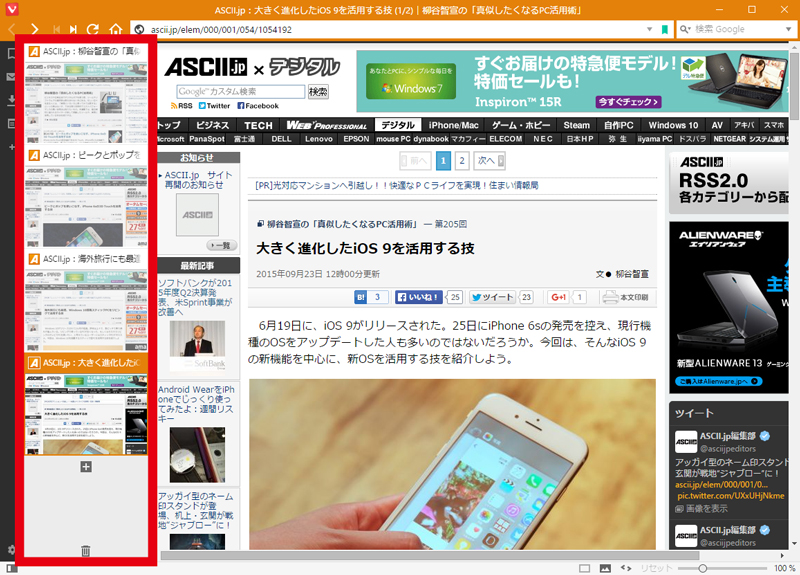Viewport: 800px width, 575px height.
Task: Open the Downloads panel in sidebar
Action: click(x=11, y=101)
